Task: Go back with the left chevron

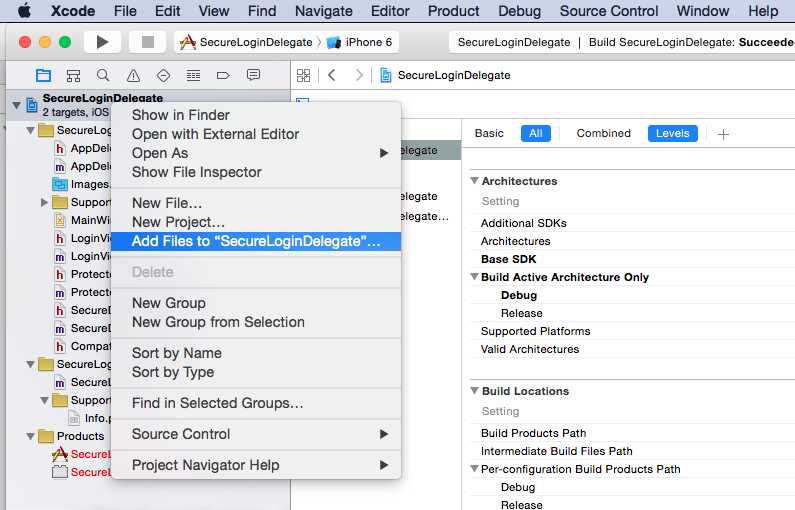Action: [x=332, y=75]
